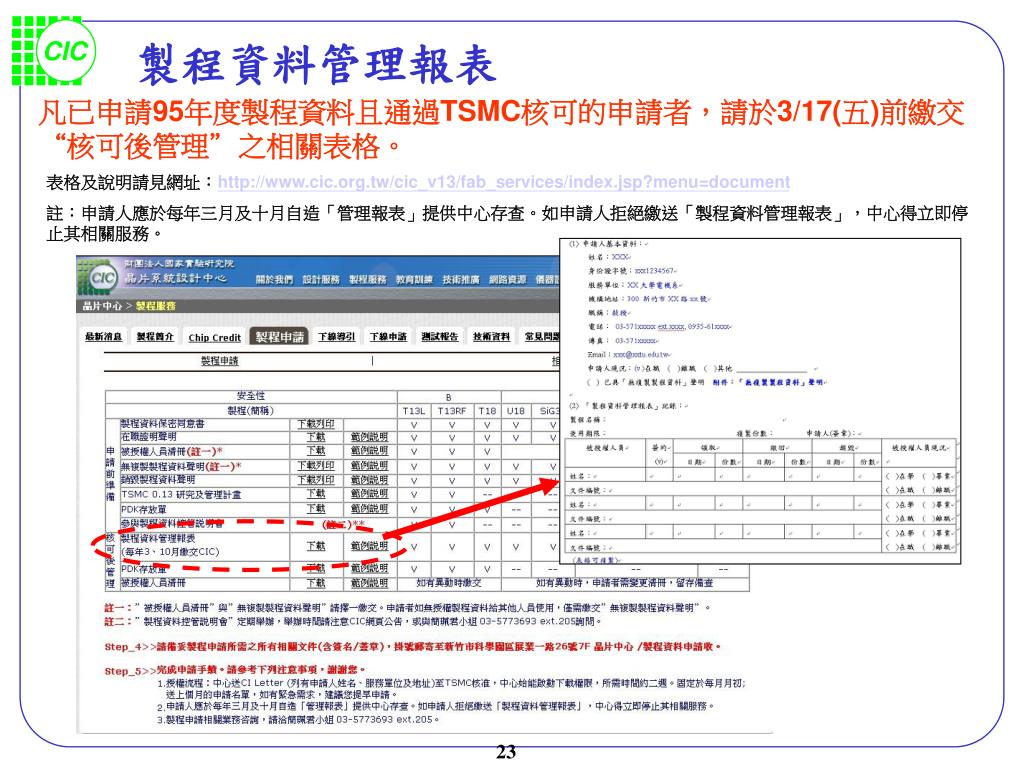
Task: Click the CIC logo at slide top-left
Action: coord(54,51)
